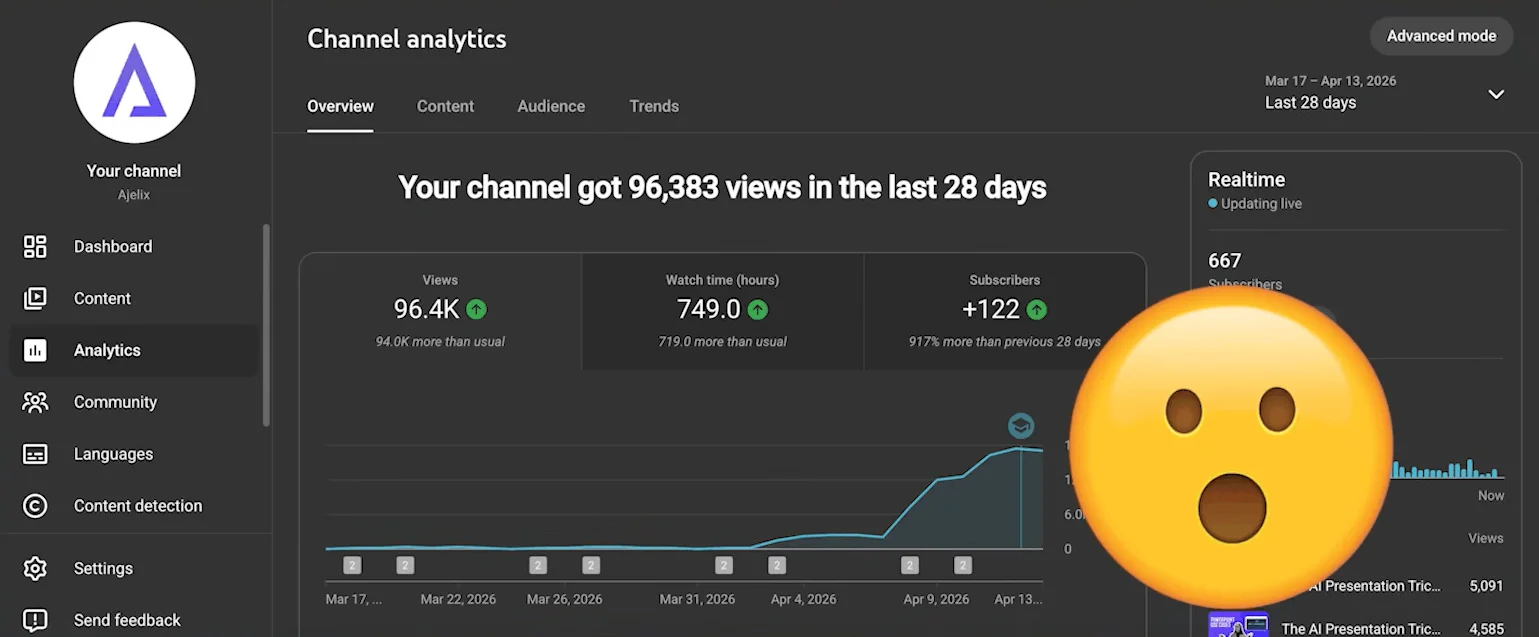Click the Languages sidebar icon
Screen dimensions: 1539x637
click(x=35, y=455)
